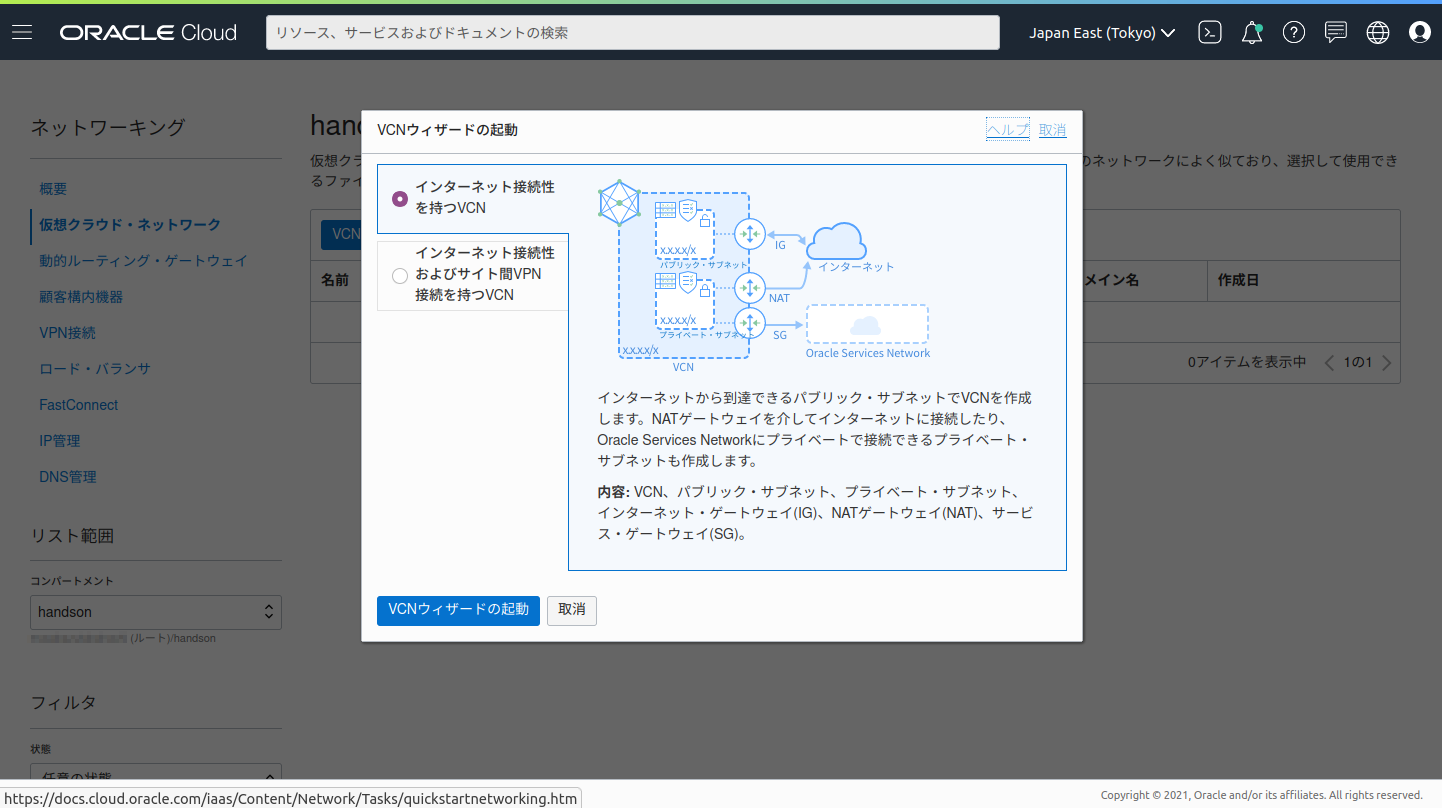The width and height of the screenshot is (1442, 808).
Task: Open FastConnect sidebar item
Action: pos(79,405)
